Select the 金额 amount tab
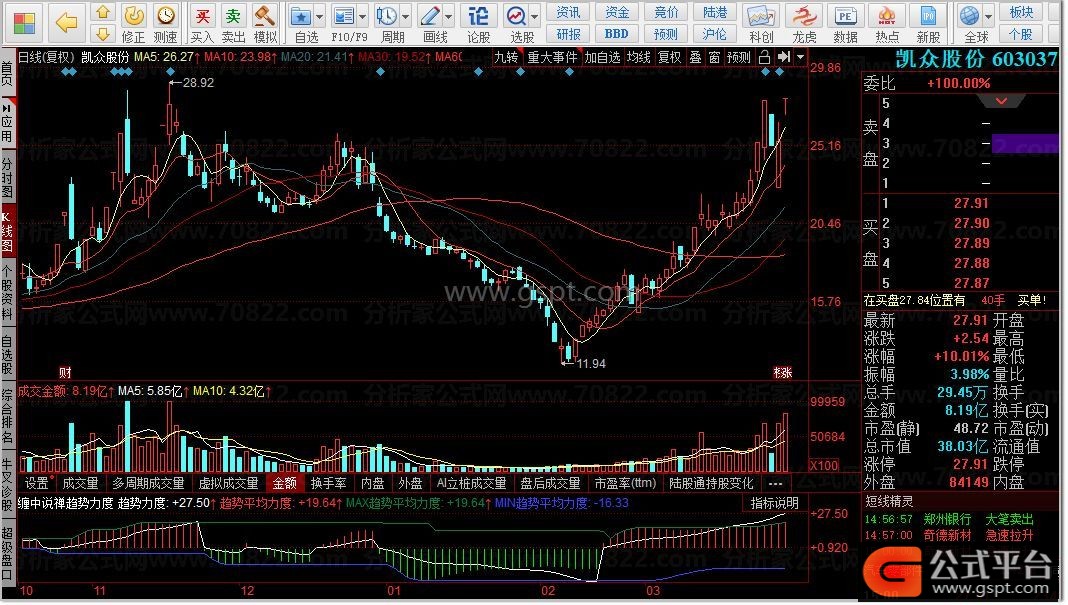Viewport: 1068px width, 605px height. click(x=285, y=484)
